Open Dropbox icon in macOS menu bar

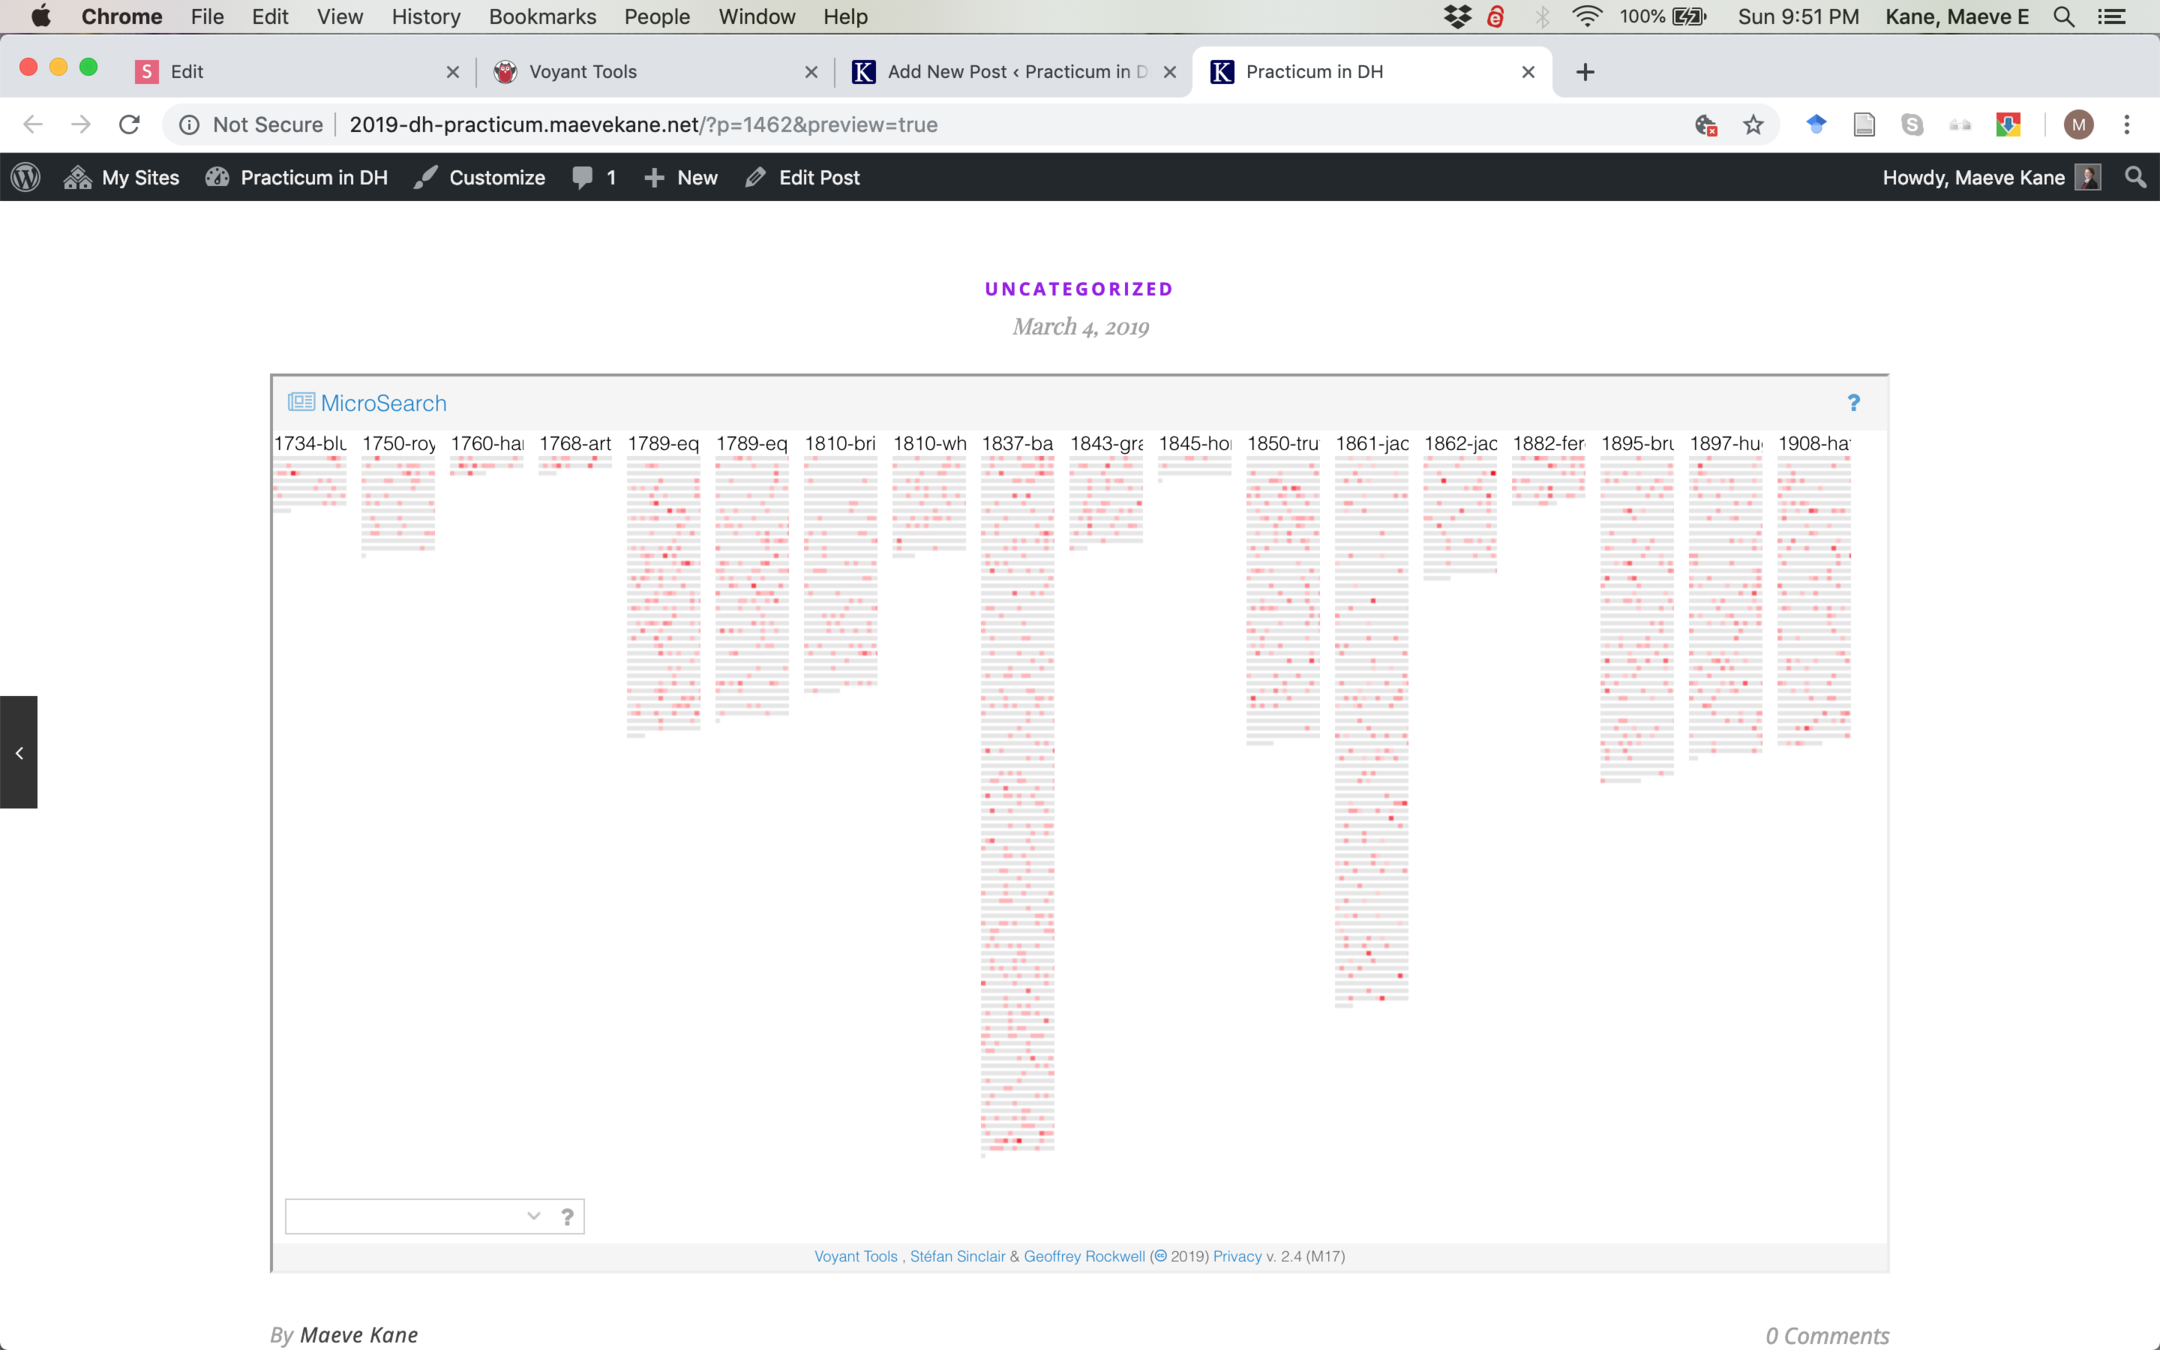point(1457,17)
